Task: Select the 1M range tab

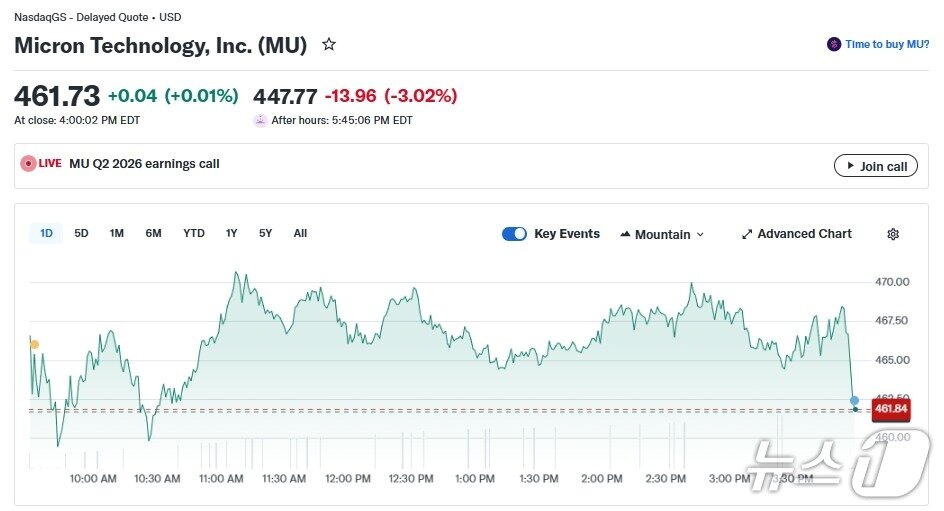Action: [x=117, y=233]
